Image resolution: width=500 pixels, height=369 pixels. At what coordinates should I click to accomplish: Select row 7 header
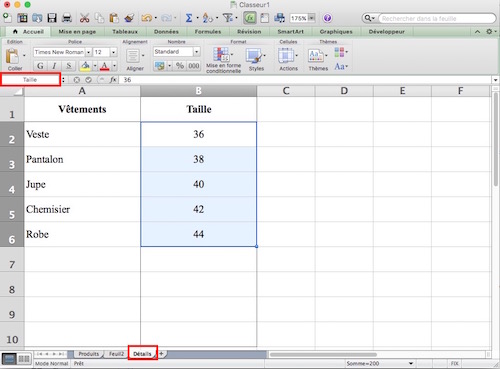pos(12,259)
